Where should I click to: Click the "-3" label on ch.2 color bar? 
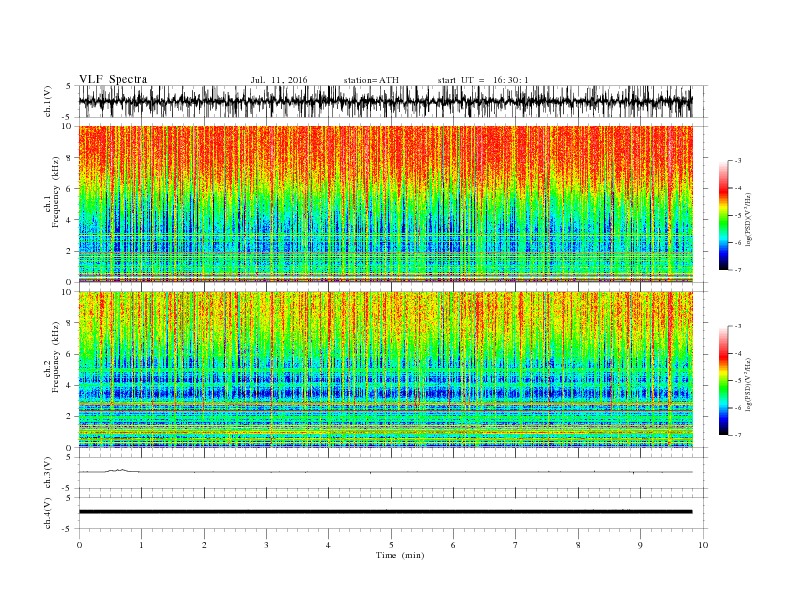tap(738, 326)
